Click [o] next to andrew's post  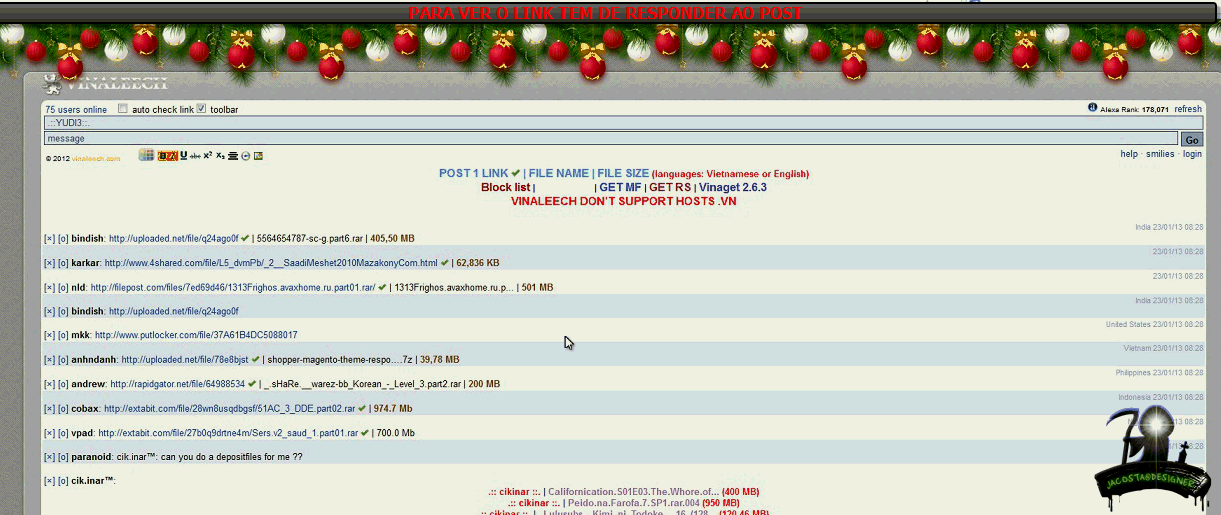[x=63, y=384]
